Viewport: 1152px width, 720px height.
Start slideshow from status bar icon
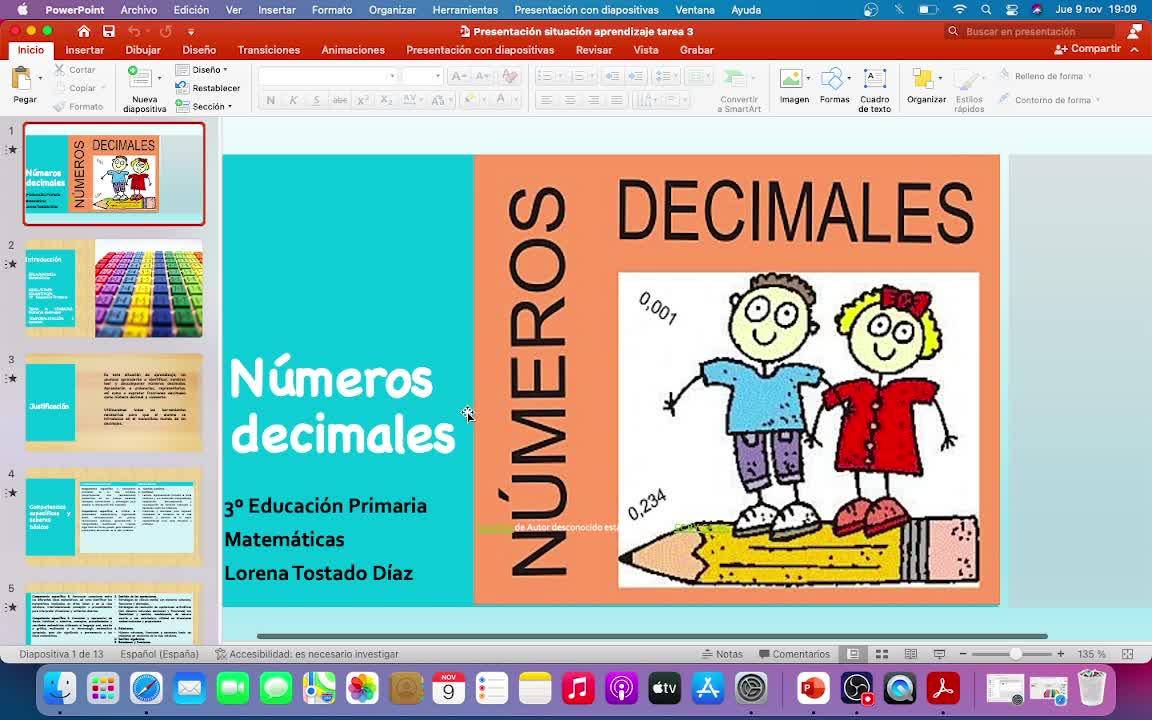(x=939, y=654)
